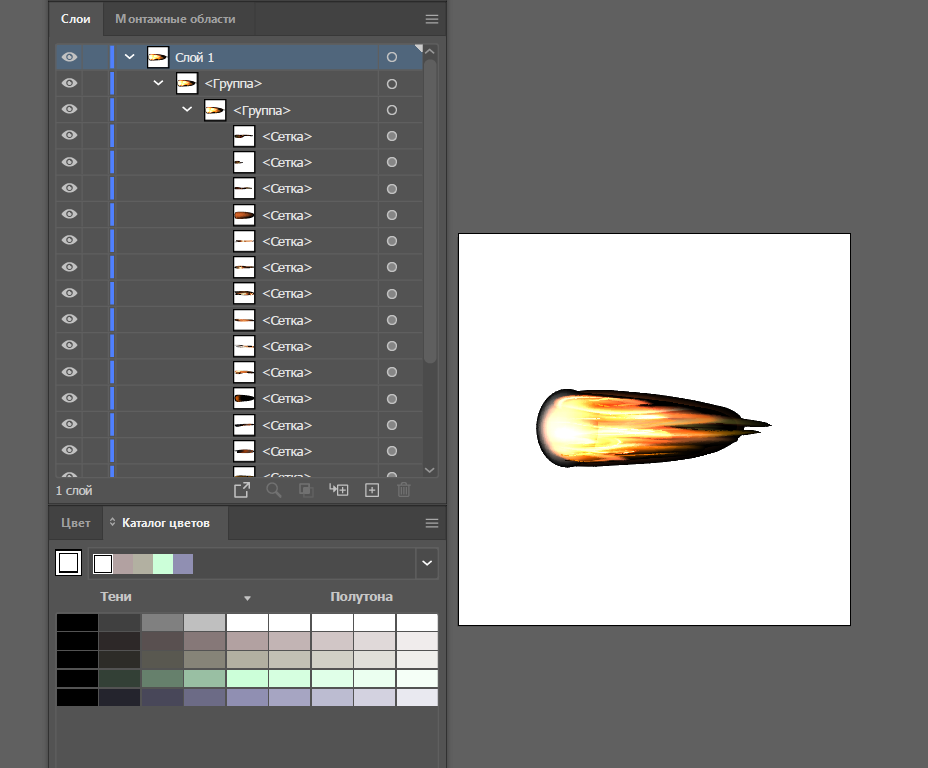
Task: Collapse the nested second <Группа> chevron
Action: coord(187,110)
